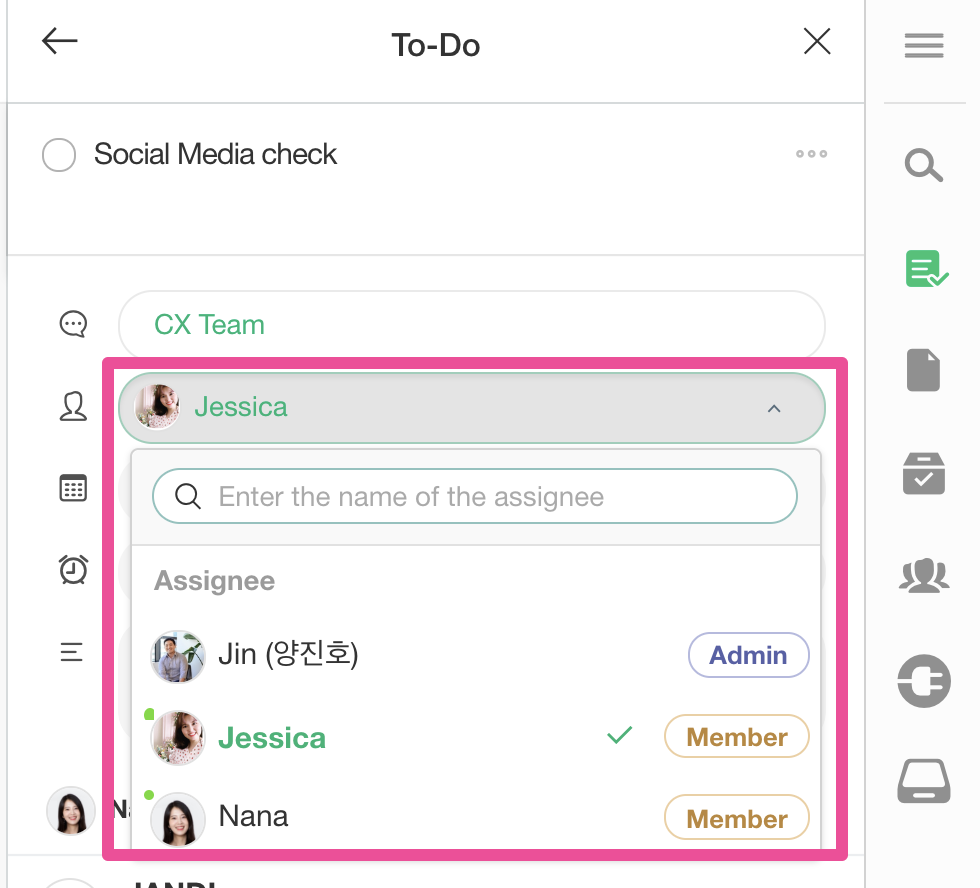Click the description lines icon
The width and height of the screenshot is (980, 888).
tap(71, 652)
